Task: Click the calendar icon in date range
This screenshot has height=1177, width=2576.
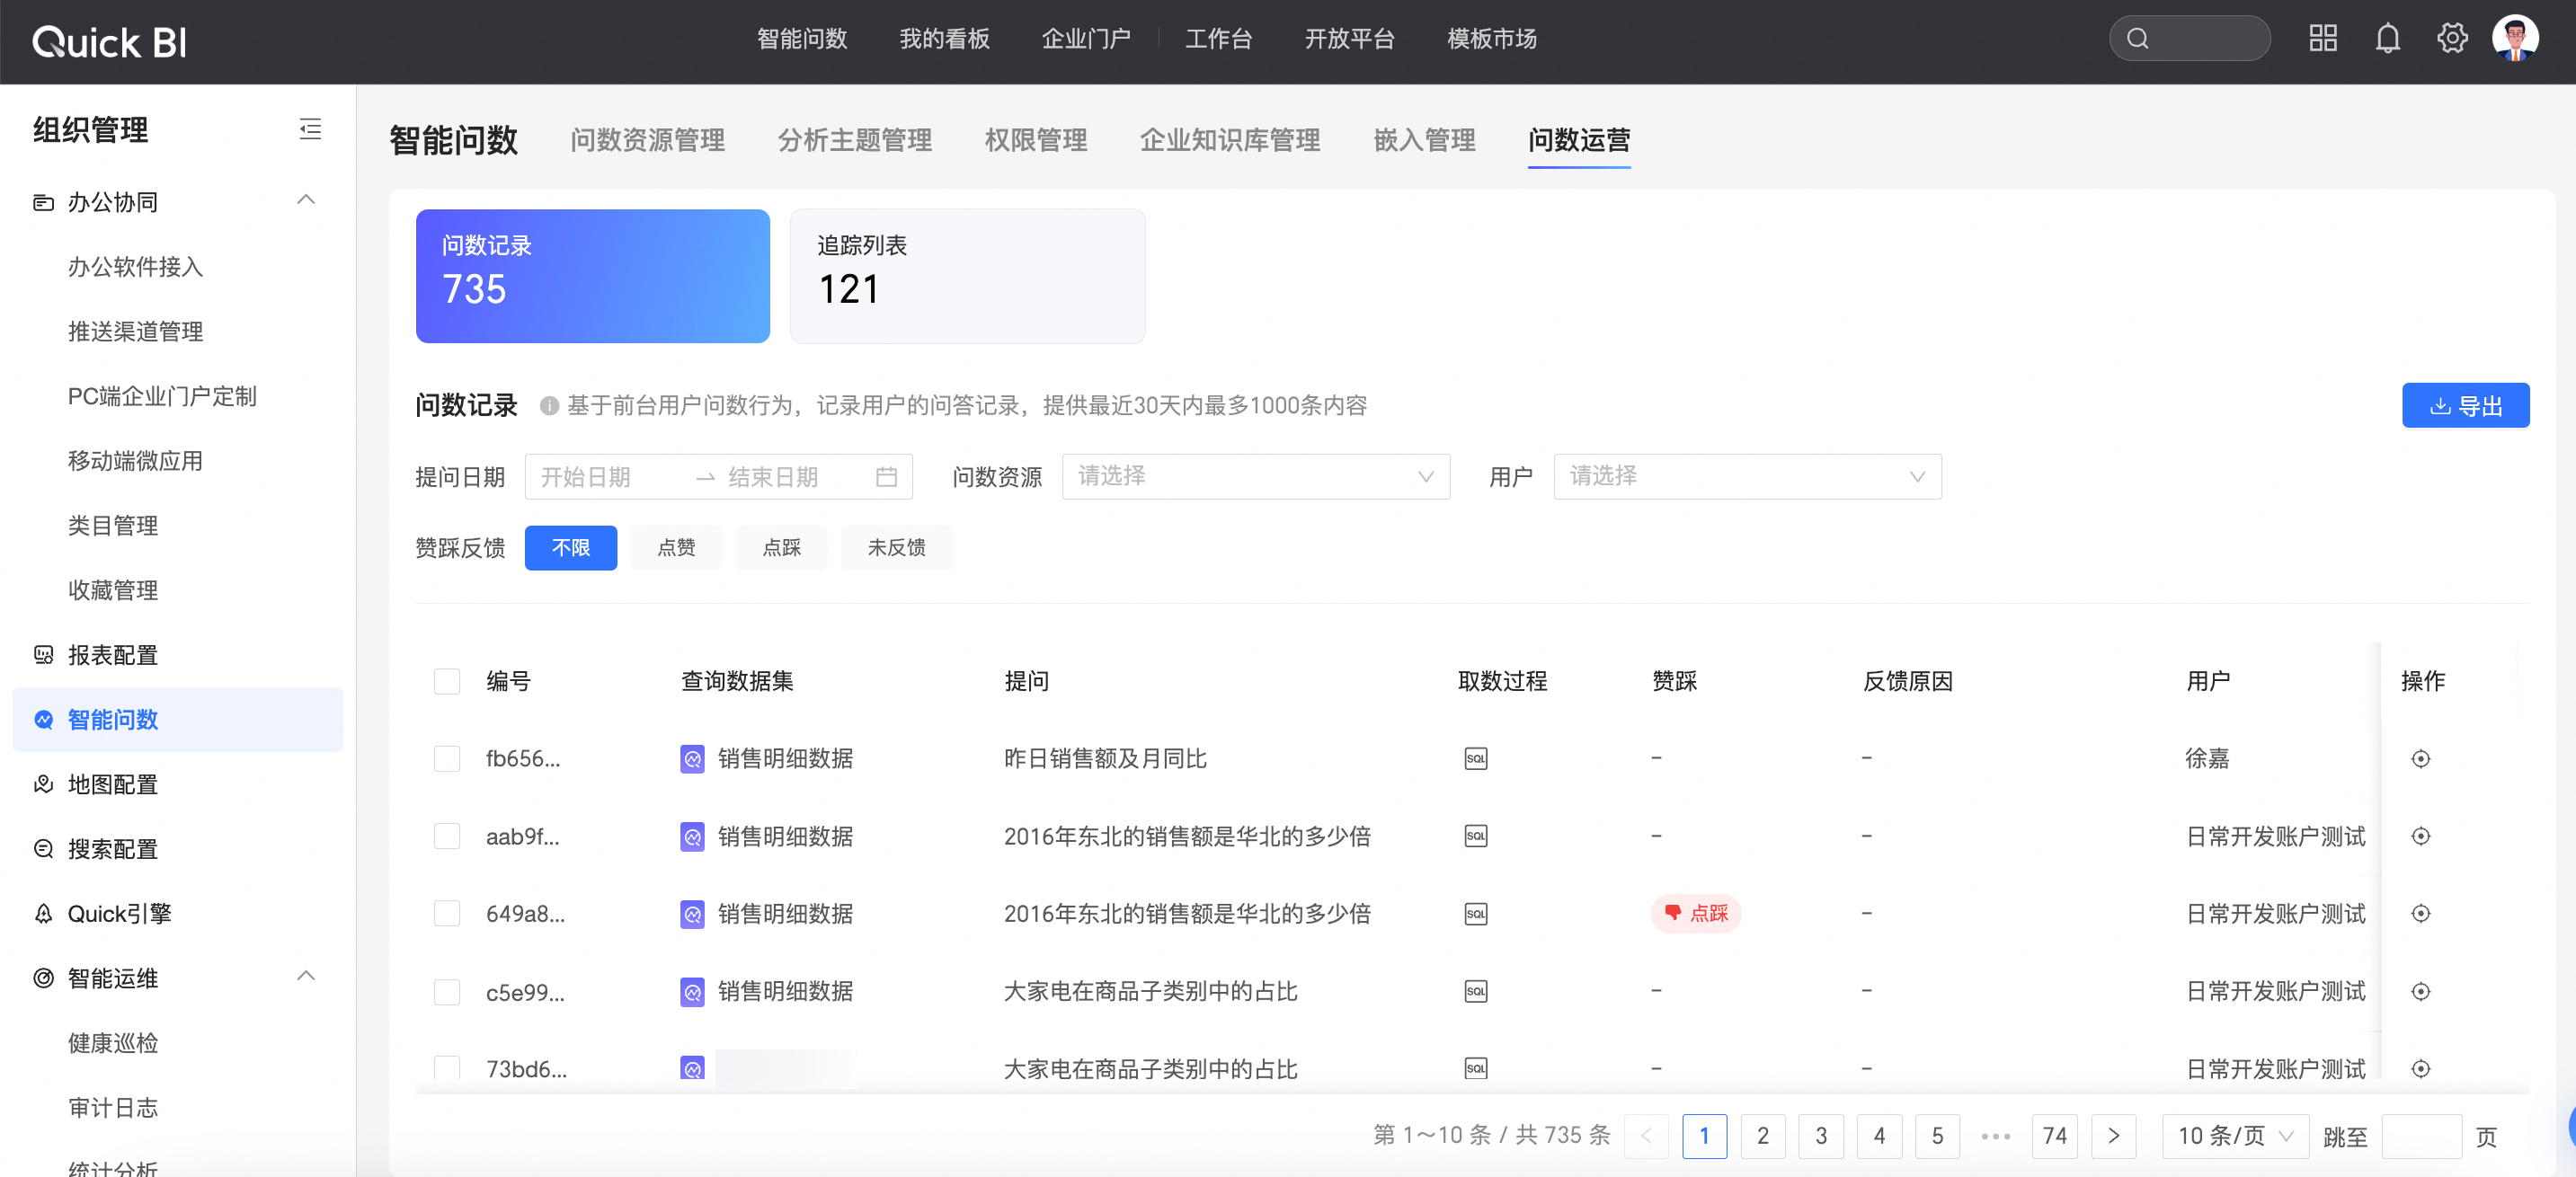Action: 886,477
